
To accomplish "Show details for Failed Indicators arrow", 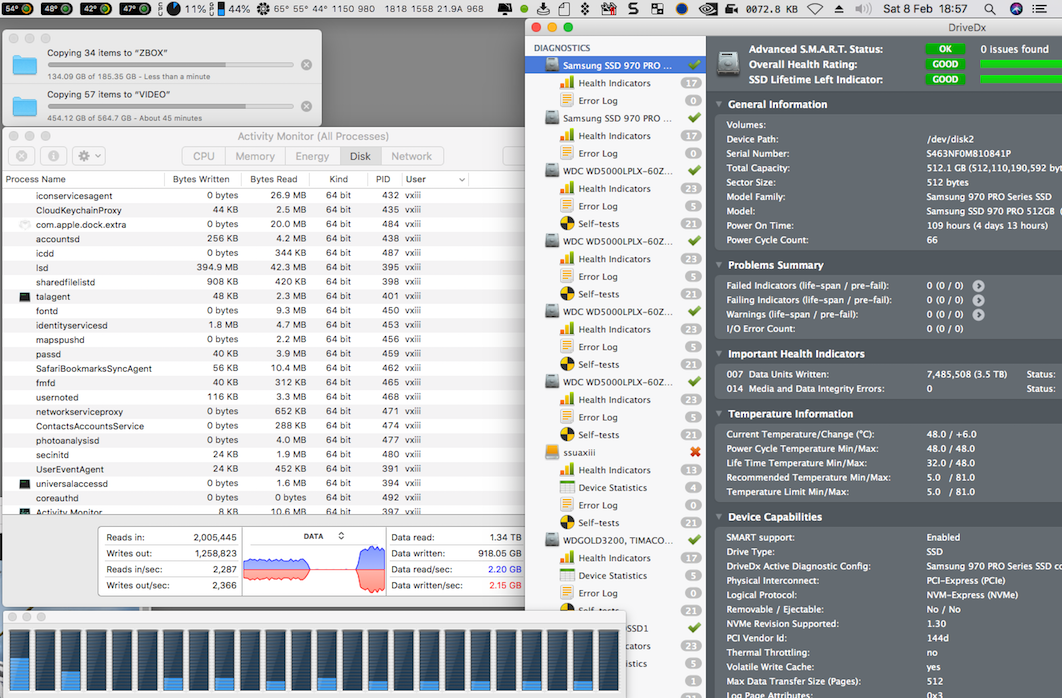I will (x=979, y=286).
